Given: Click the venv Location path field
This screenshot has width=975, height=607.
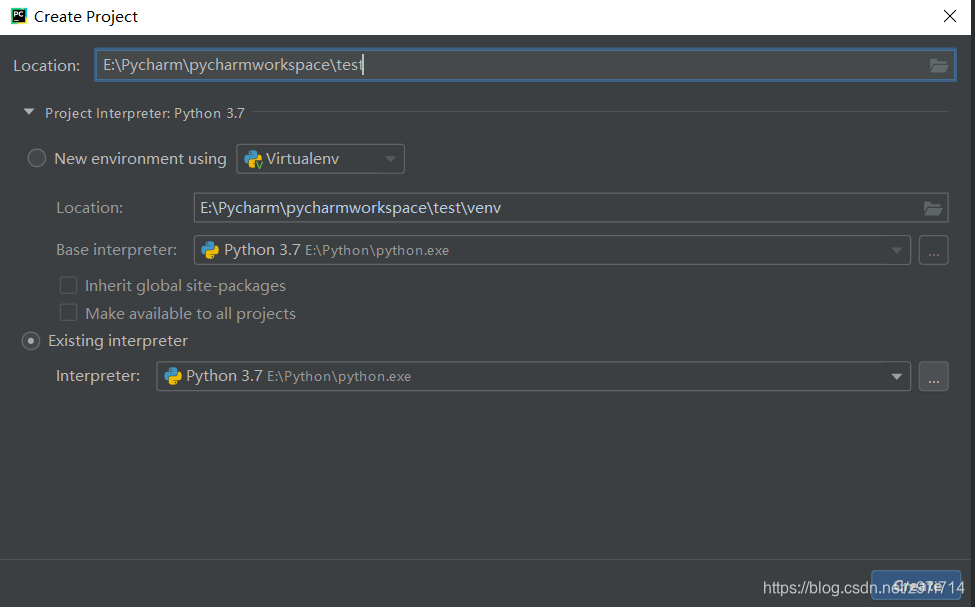Looking at the screenshot, I should tap(571, 208).
